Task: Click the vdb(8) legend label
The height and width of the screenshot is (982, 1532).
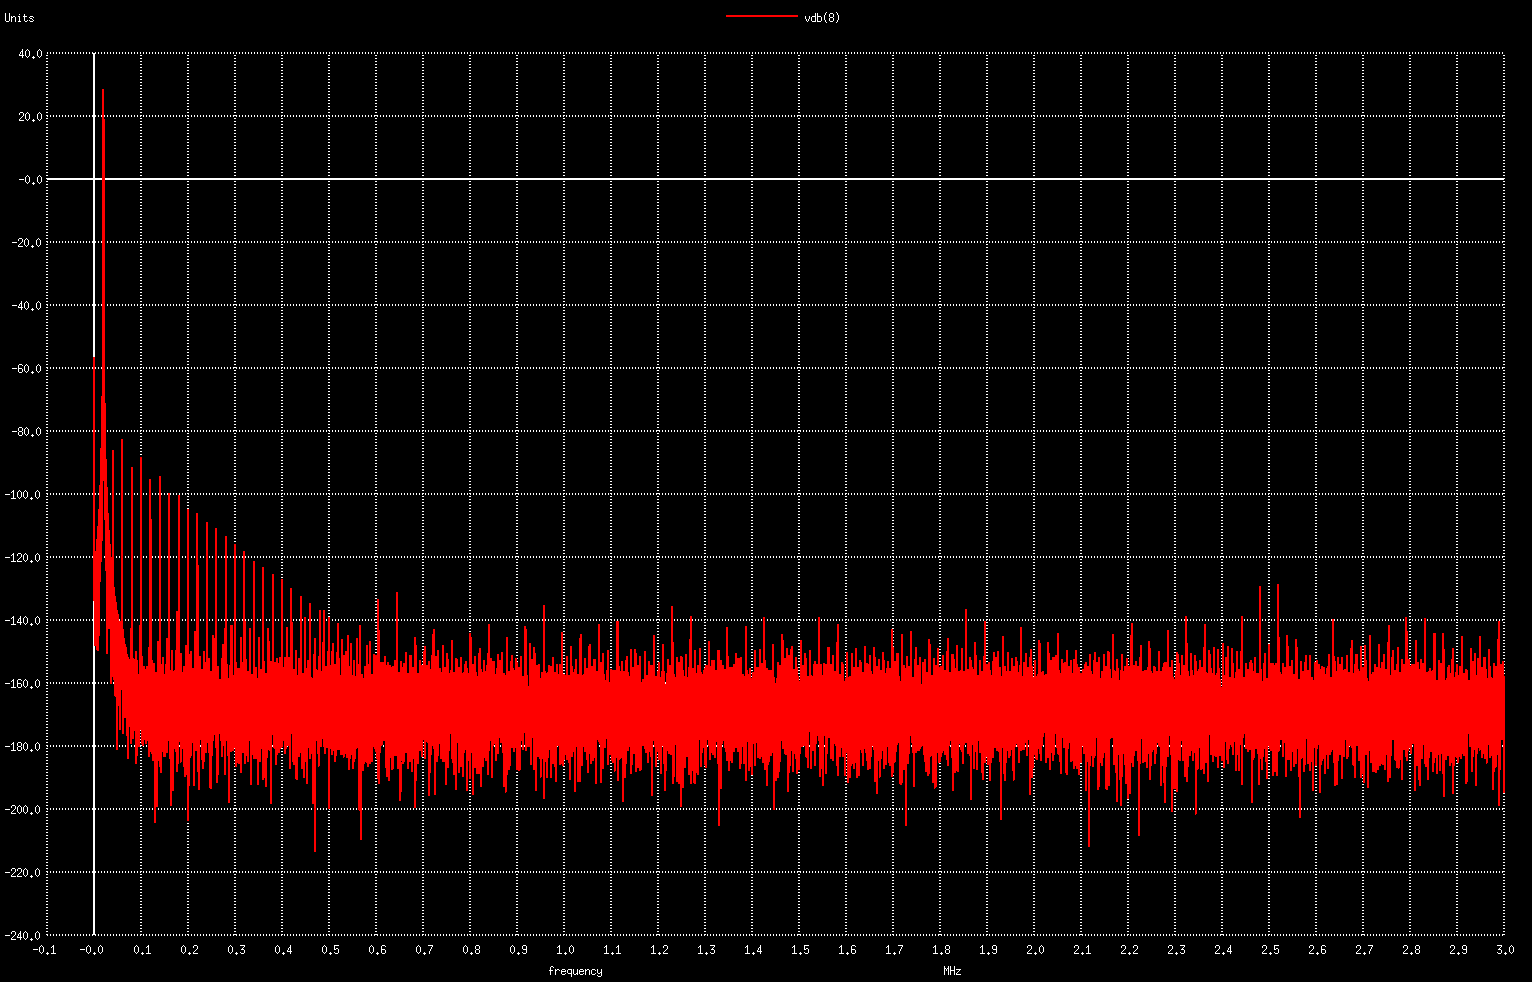Action: click(x=822, y=17)
